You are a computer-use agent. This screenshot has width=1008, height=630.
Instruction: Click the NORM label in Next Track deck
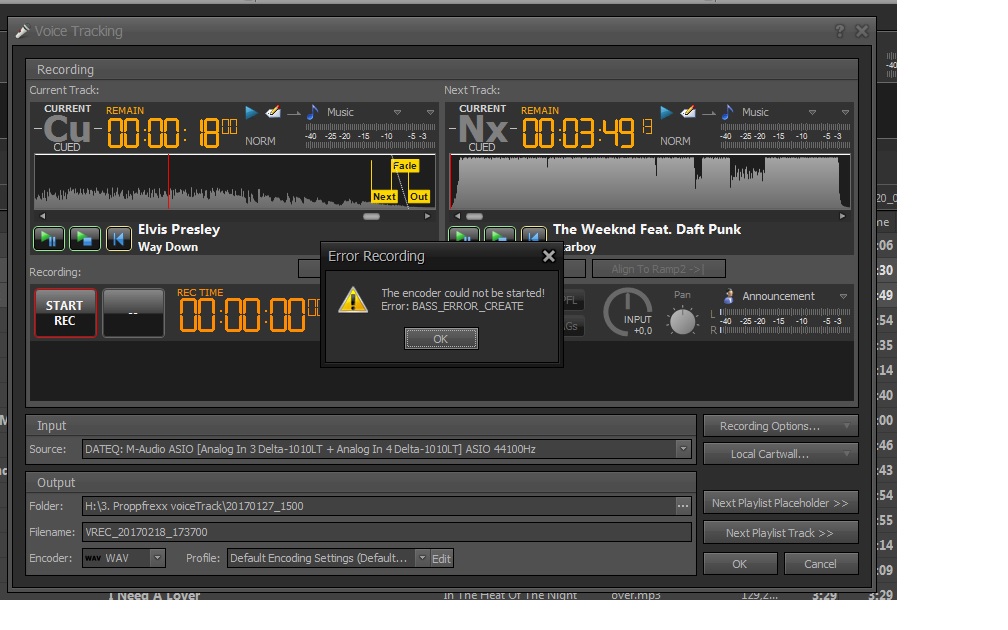coord(676,141)
